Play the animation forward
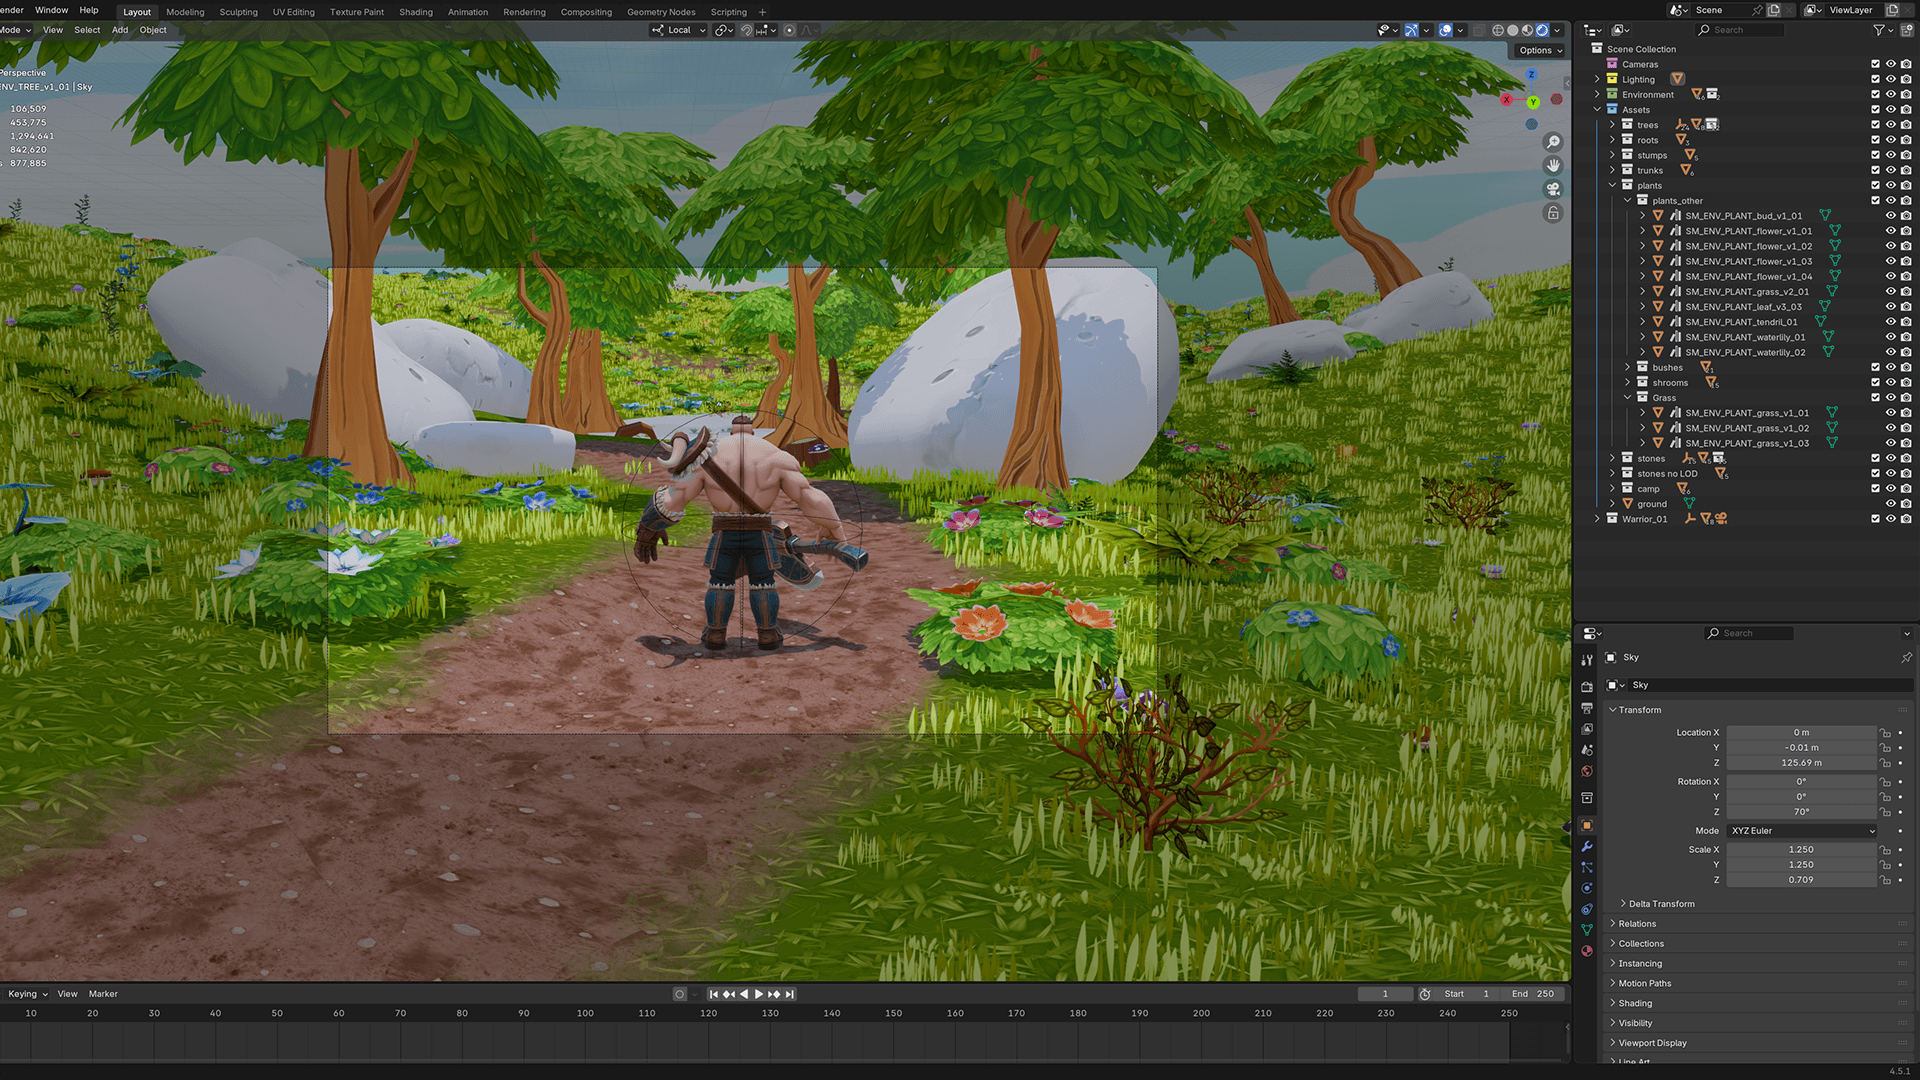Image resolution: width=1920 pixels, height=1080 pixels. [759, 994]
